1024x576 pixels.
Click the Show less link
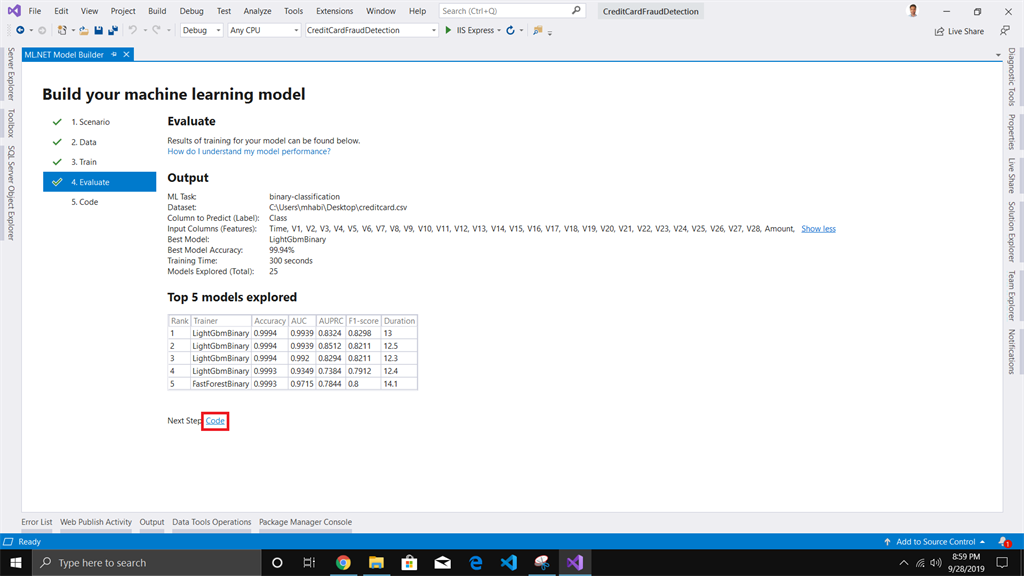[x=818, y=229]
